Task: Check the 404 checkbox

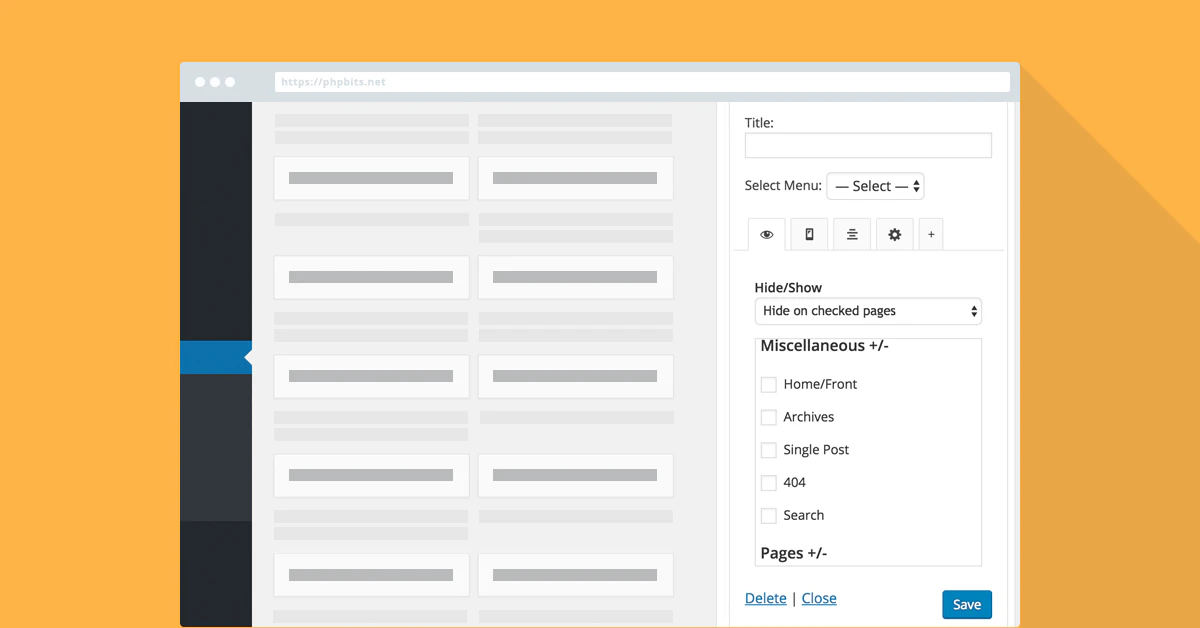Action: pyautogui.click(x=769, y=483)
